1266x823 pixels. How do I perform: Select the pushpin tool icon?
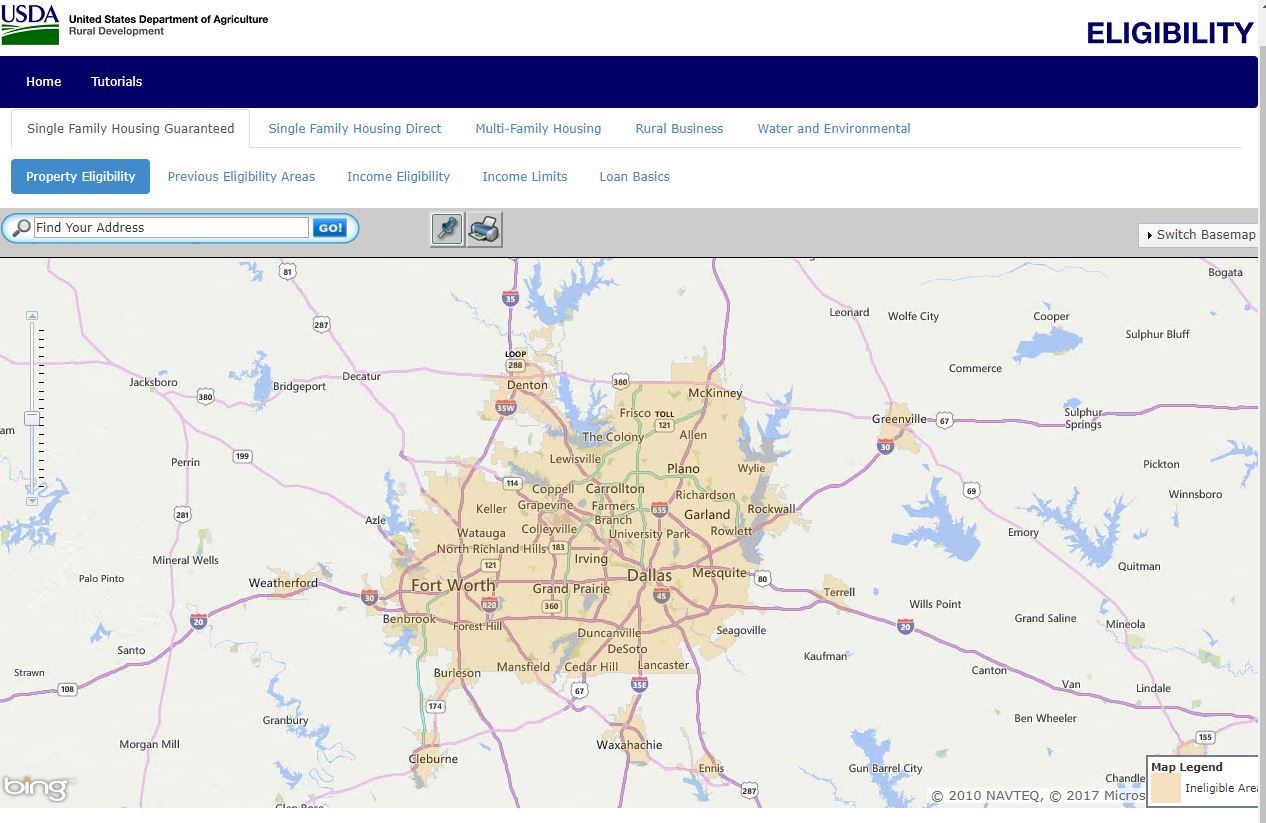(447, 229)
